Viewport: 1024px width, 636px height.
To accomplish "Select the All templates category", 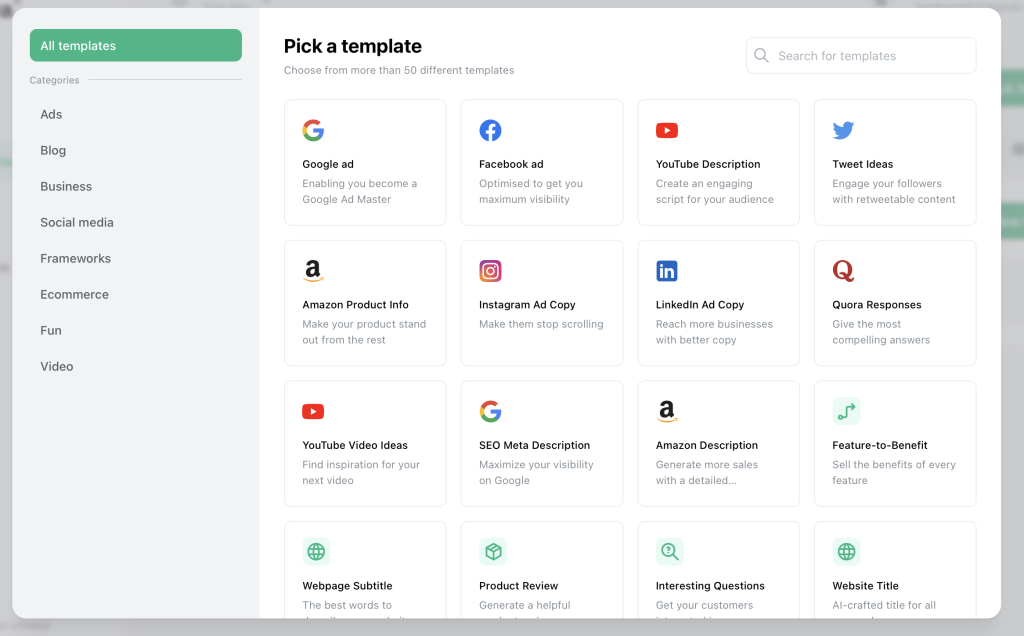I will (x=136, y=46).
